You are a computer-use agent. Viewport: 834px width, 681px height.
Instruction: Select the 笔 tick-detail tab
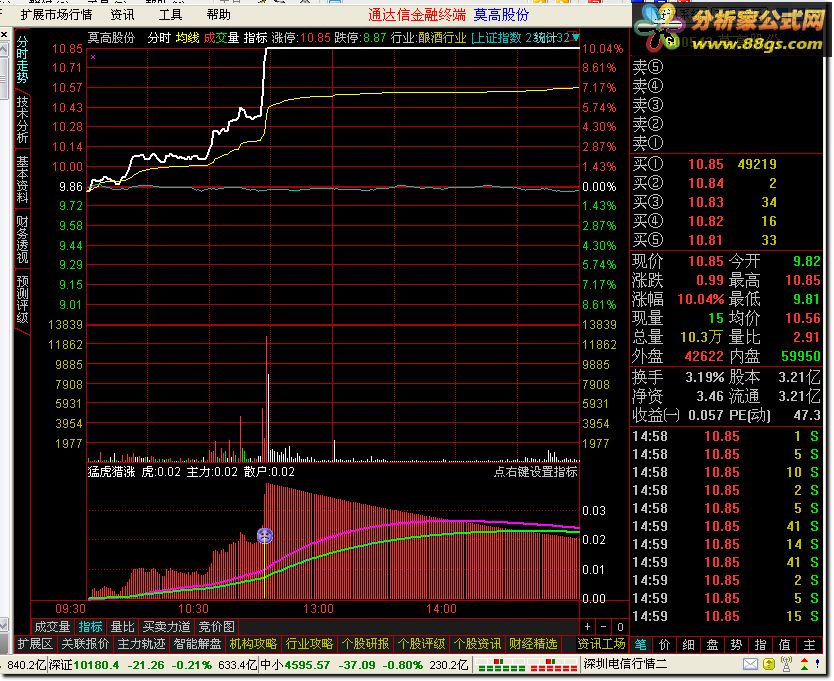[640, 645]
